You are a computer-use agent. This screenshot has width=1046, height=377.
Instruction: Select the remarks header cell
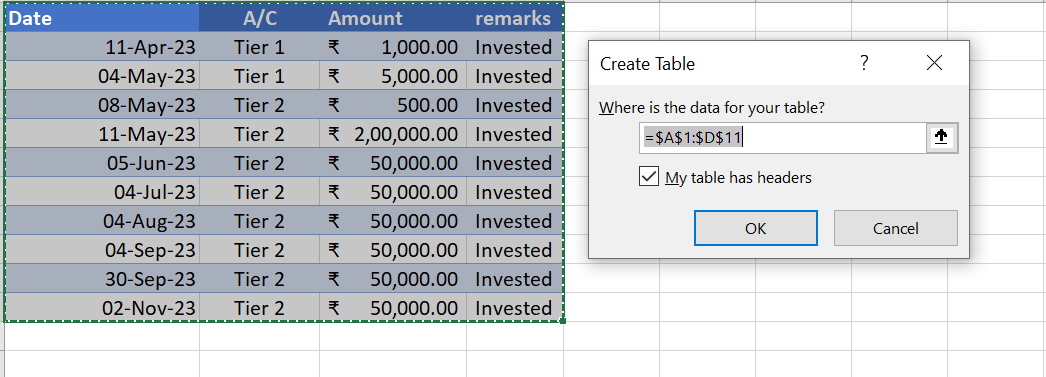tap(514, 18)
